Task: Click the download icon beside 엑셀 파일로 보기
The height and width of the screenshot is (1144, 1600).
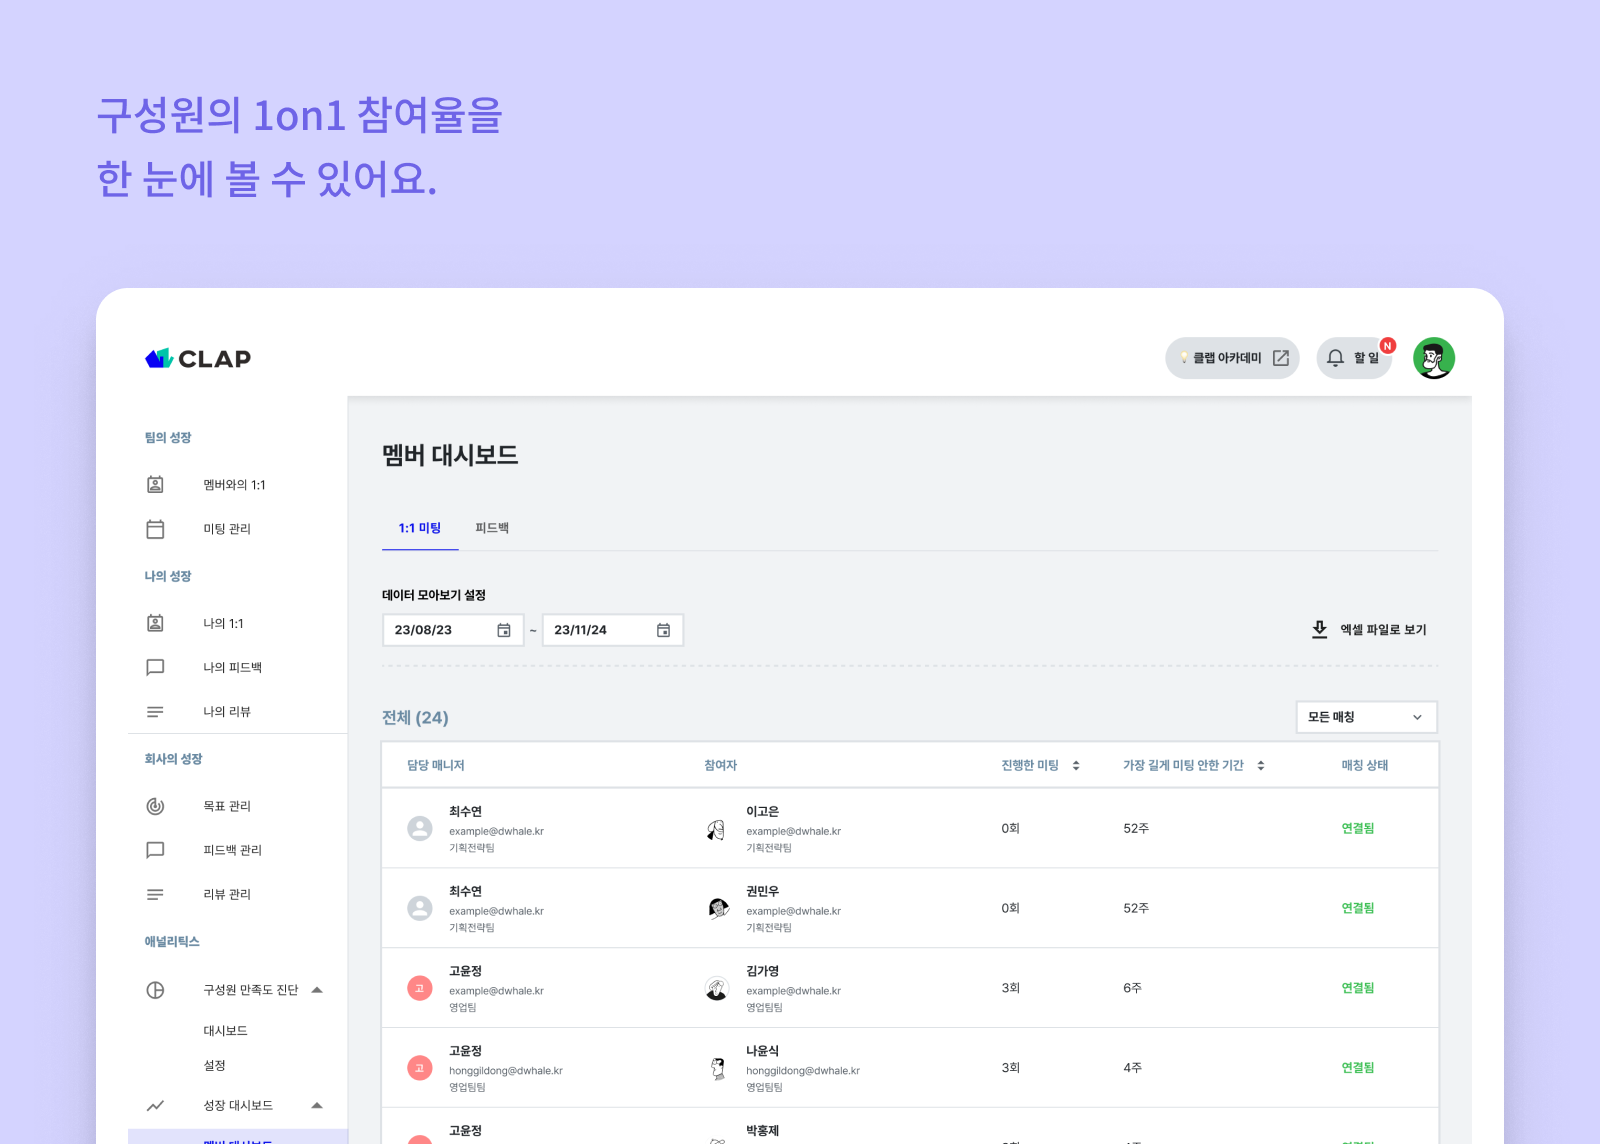Action: 1319,629
